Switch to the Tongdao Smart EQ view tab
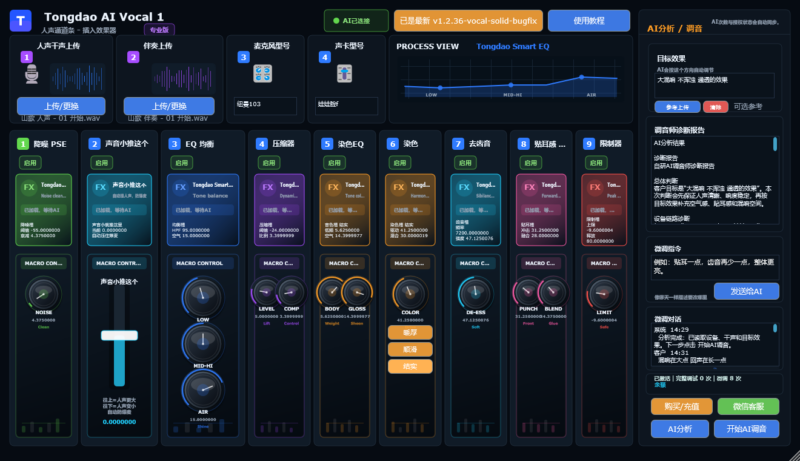This screenshot has width=800, height=461. pos(513,46)
